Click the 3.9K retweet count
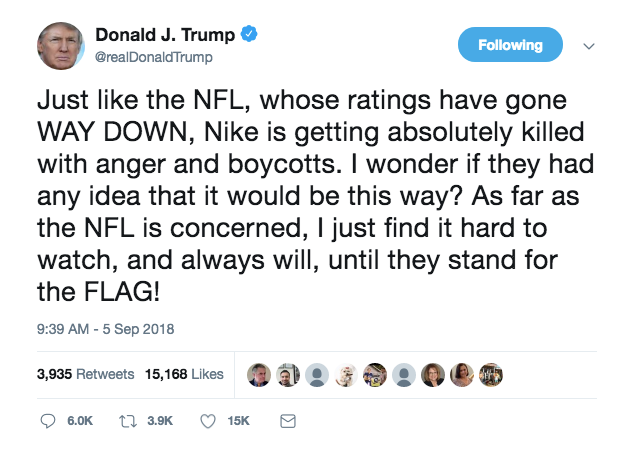Image resolution: width=632 pixels, height=450 pixels. click(x=161, y=422)
